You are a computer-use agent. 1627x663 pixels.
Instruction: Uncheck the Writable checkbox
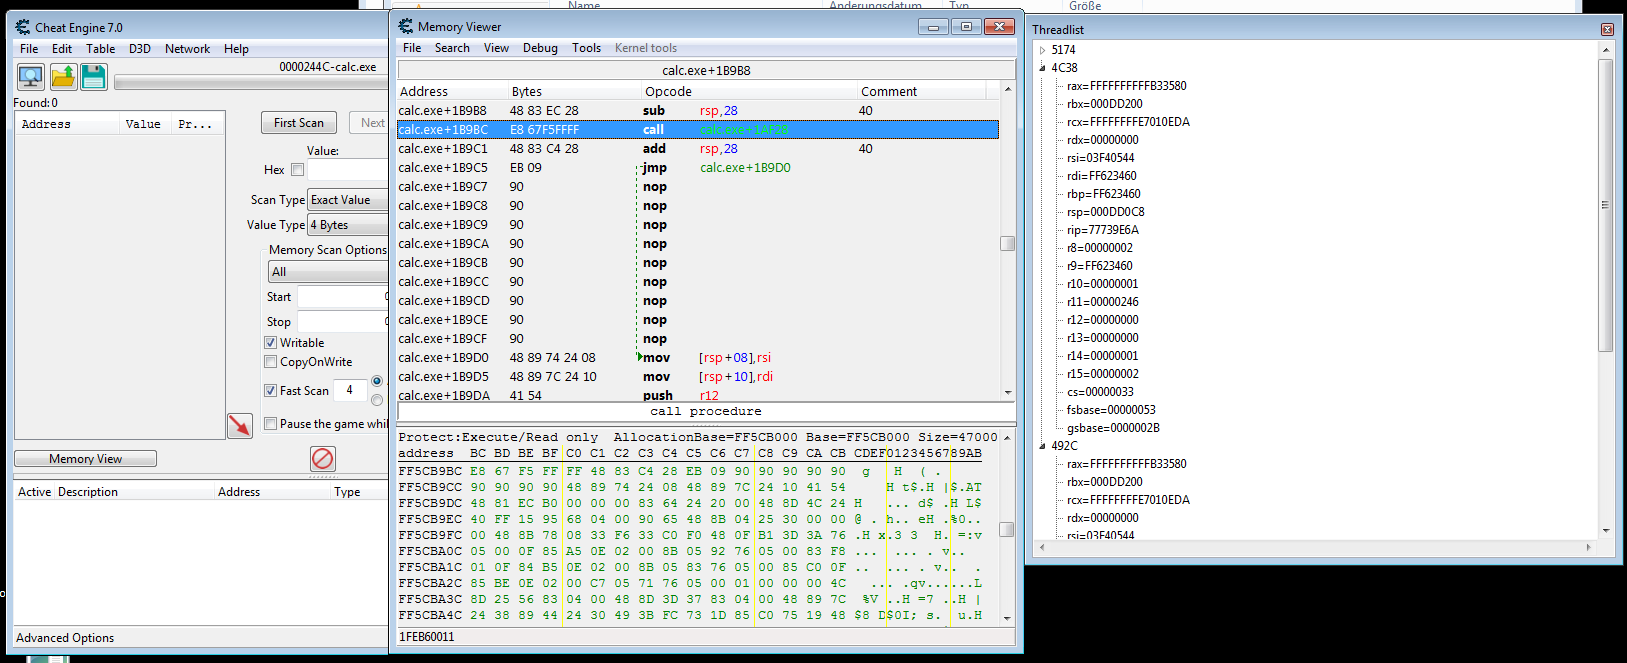tap(270, 343)
